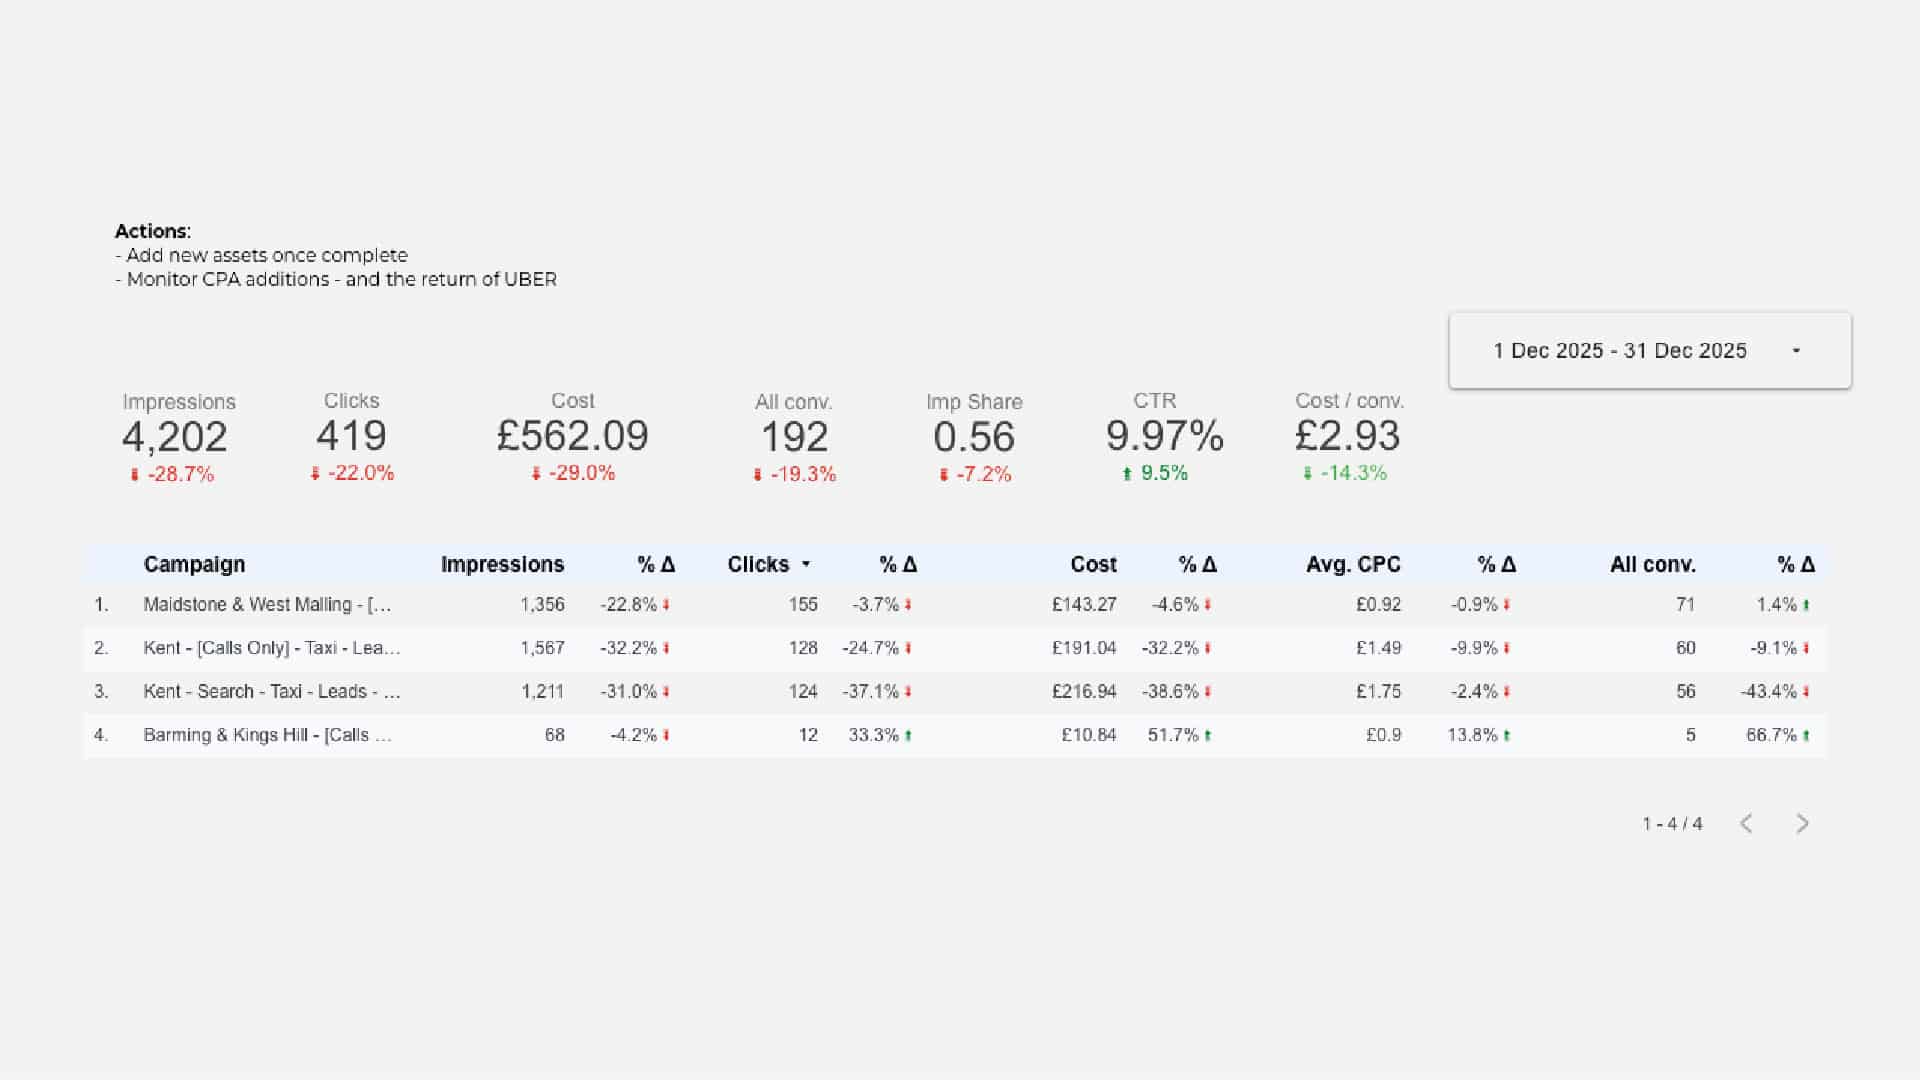The height and width of the screenshot is (1080, 1920).
Task: Click the Imp Share 0.56 scorecard
Action: coord(974,437)
